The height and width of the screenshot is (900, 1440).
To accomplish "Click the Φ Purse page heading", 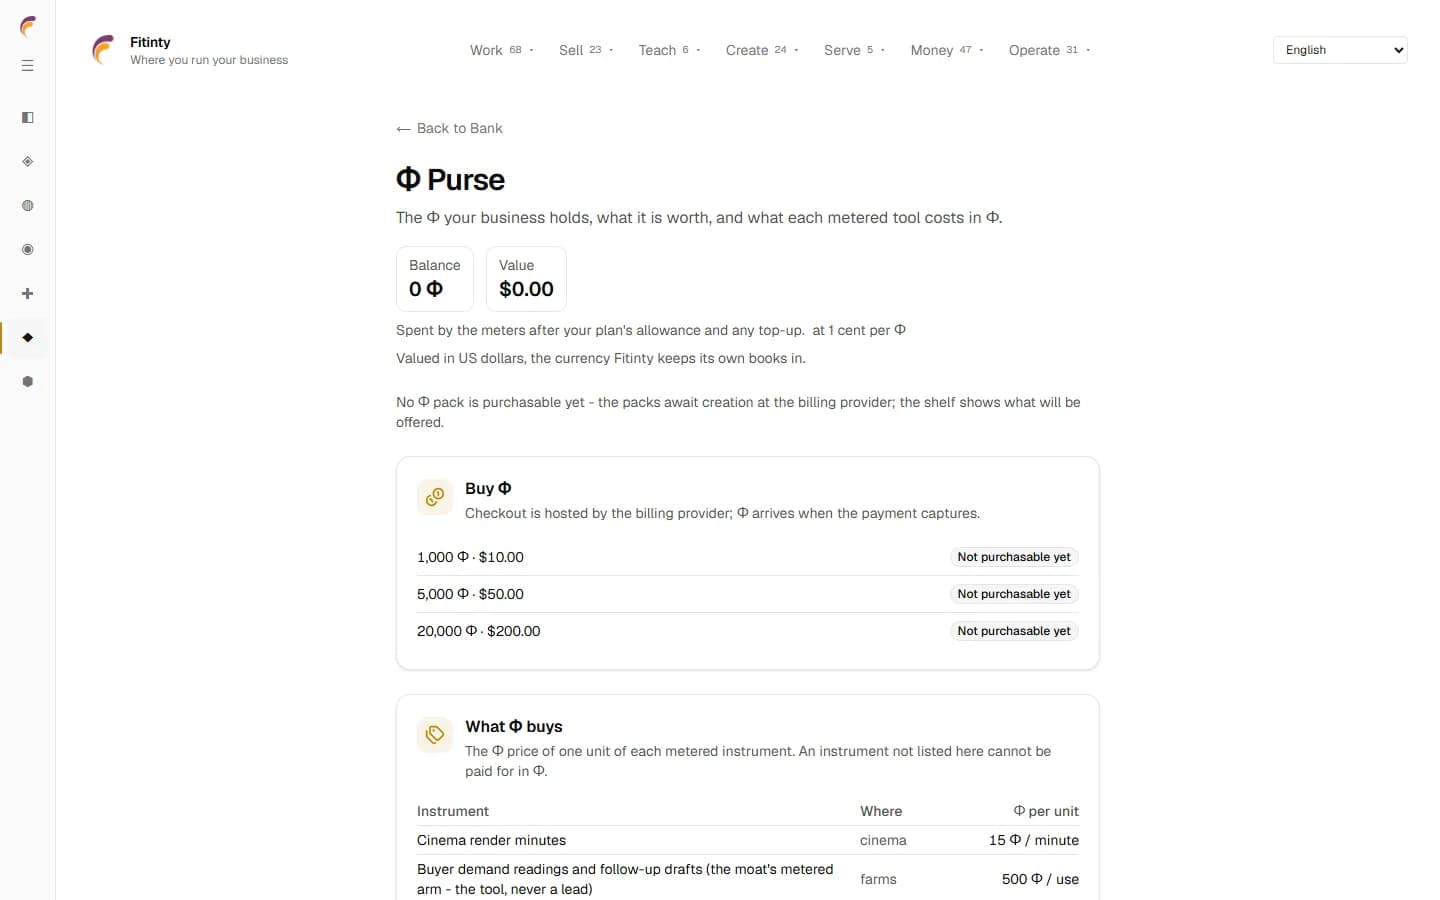I will (450, 180).
